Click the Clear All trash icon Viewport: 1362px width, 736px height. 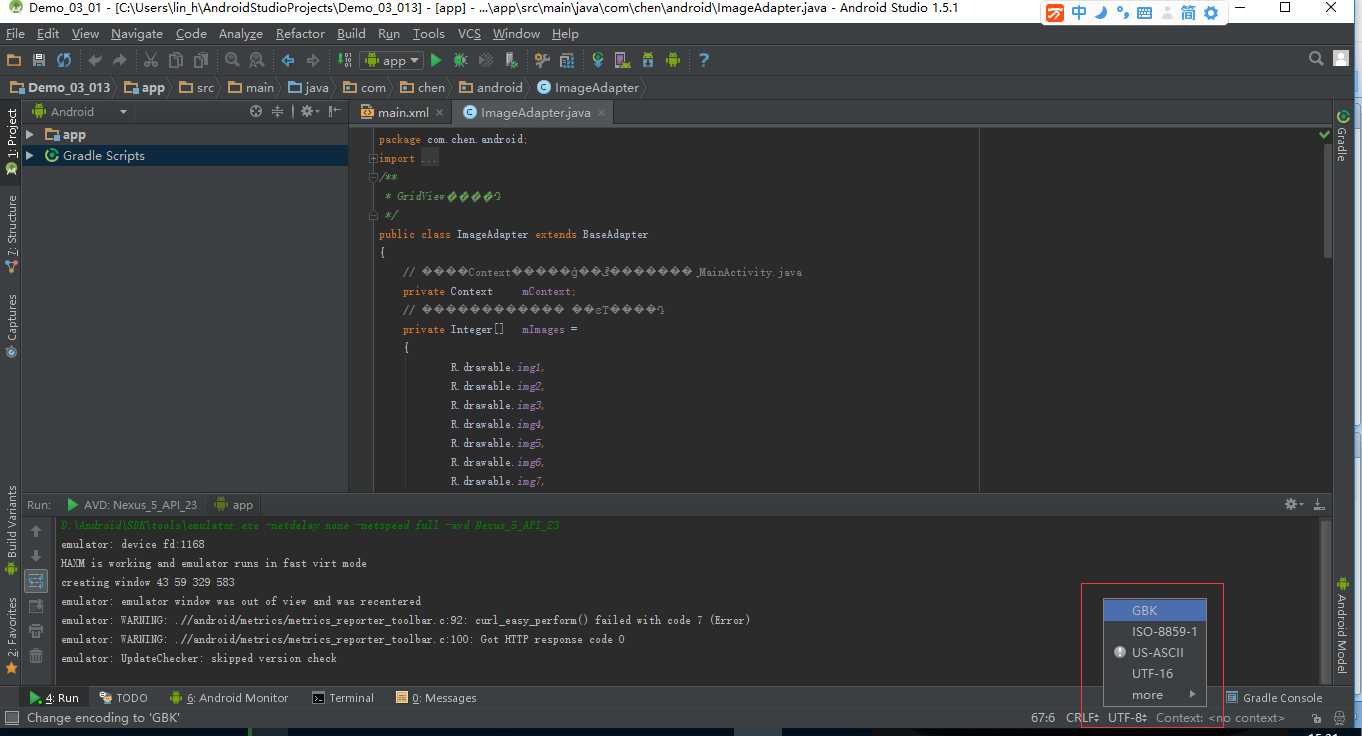(x=36, y=656)
